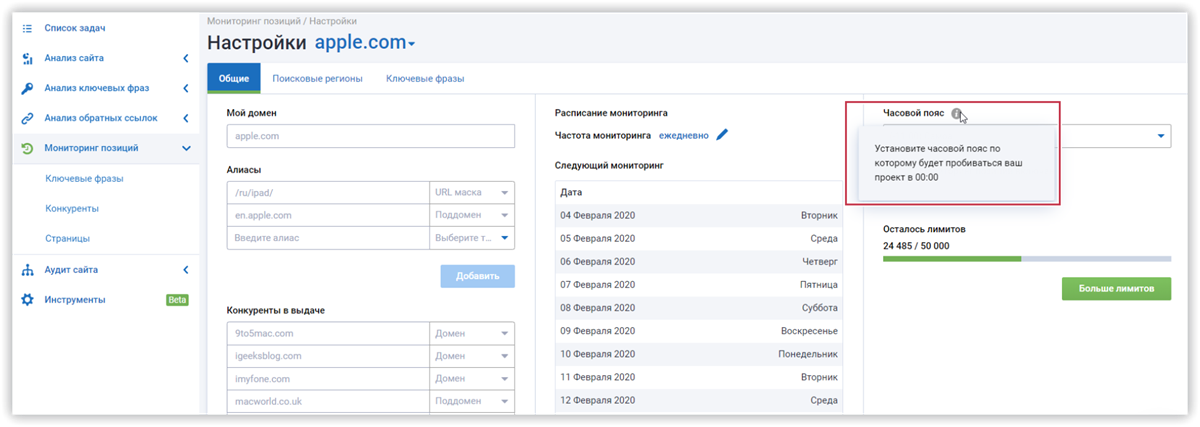Click the macworld.co.uk competitor field

[x=328, y=402]
